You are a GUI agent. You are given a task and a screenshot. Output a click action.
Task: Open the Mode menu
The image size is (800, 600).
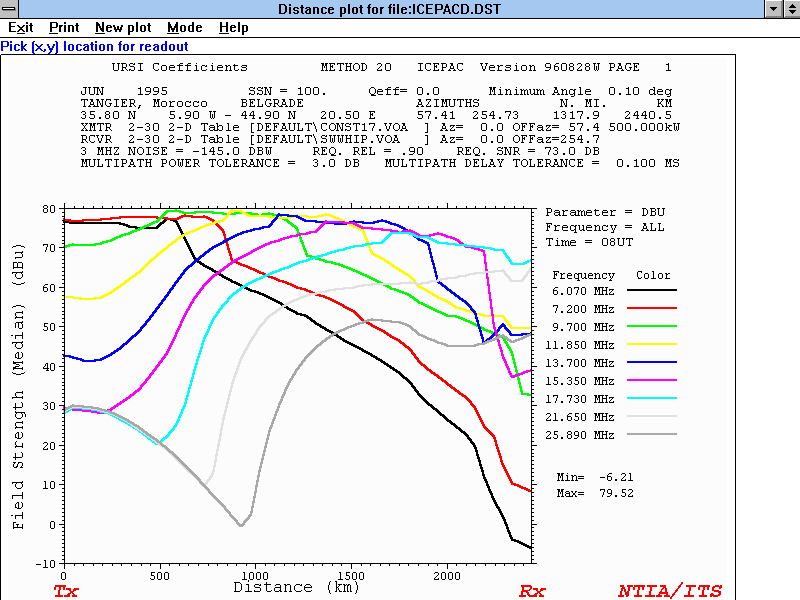184,28
